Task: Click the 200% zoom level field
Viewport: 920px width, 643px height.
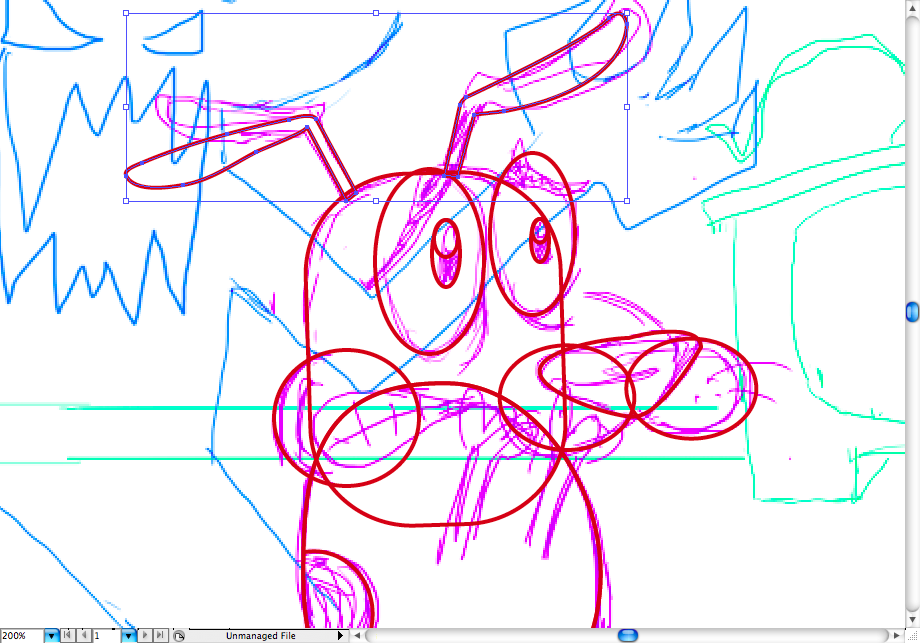Action: coord(21,635)
